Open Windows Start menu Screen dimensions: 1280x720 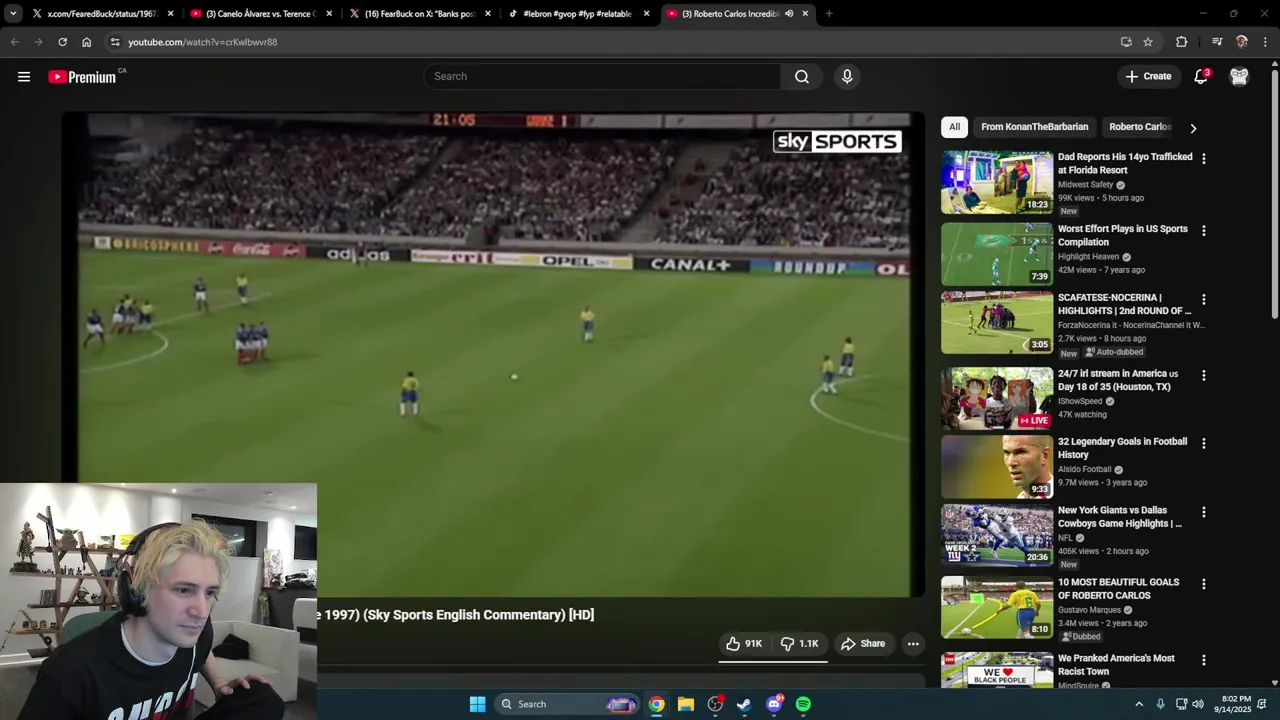[x=477, y=704]
